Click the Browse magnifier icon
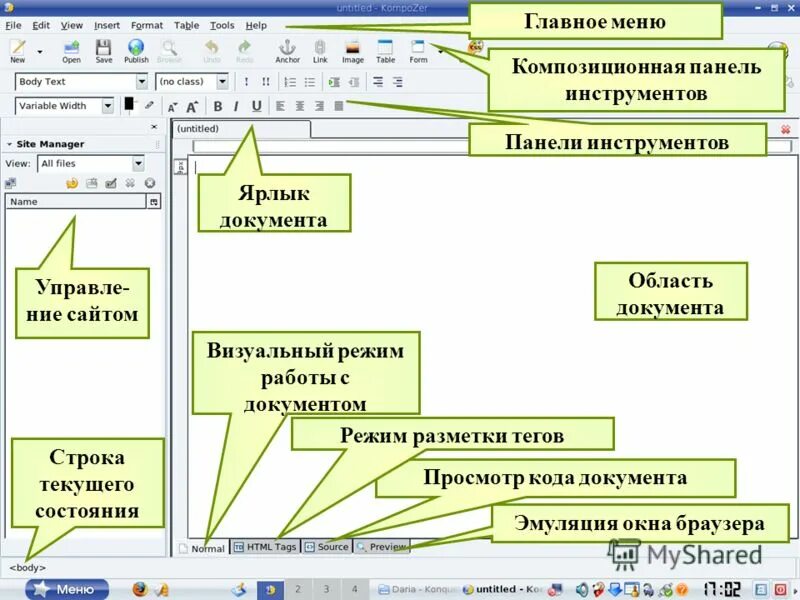The image size is (800, 600). pos(169,51)
